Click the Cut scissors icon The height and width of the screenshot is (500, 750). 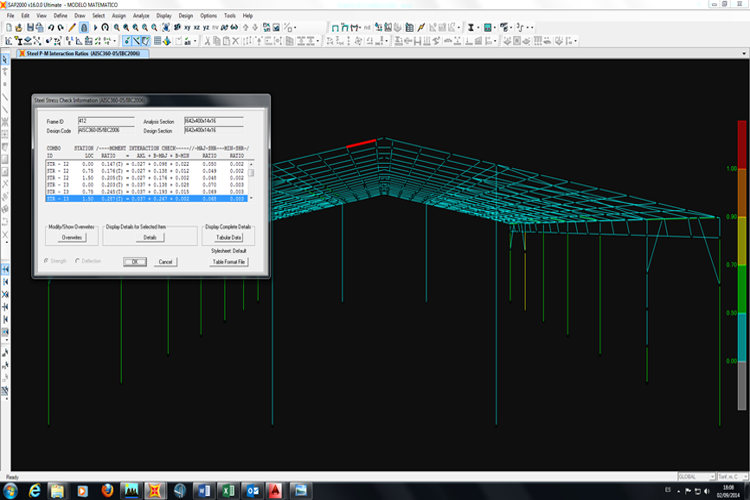tap(207, 41)
